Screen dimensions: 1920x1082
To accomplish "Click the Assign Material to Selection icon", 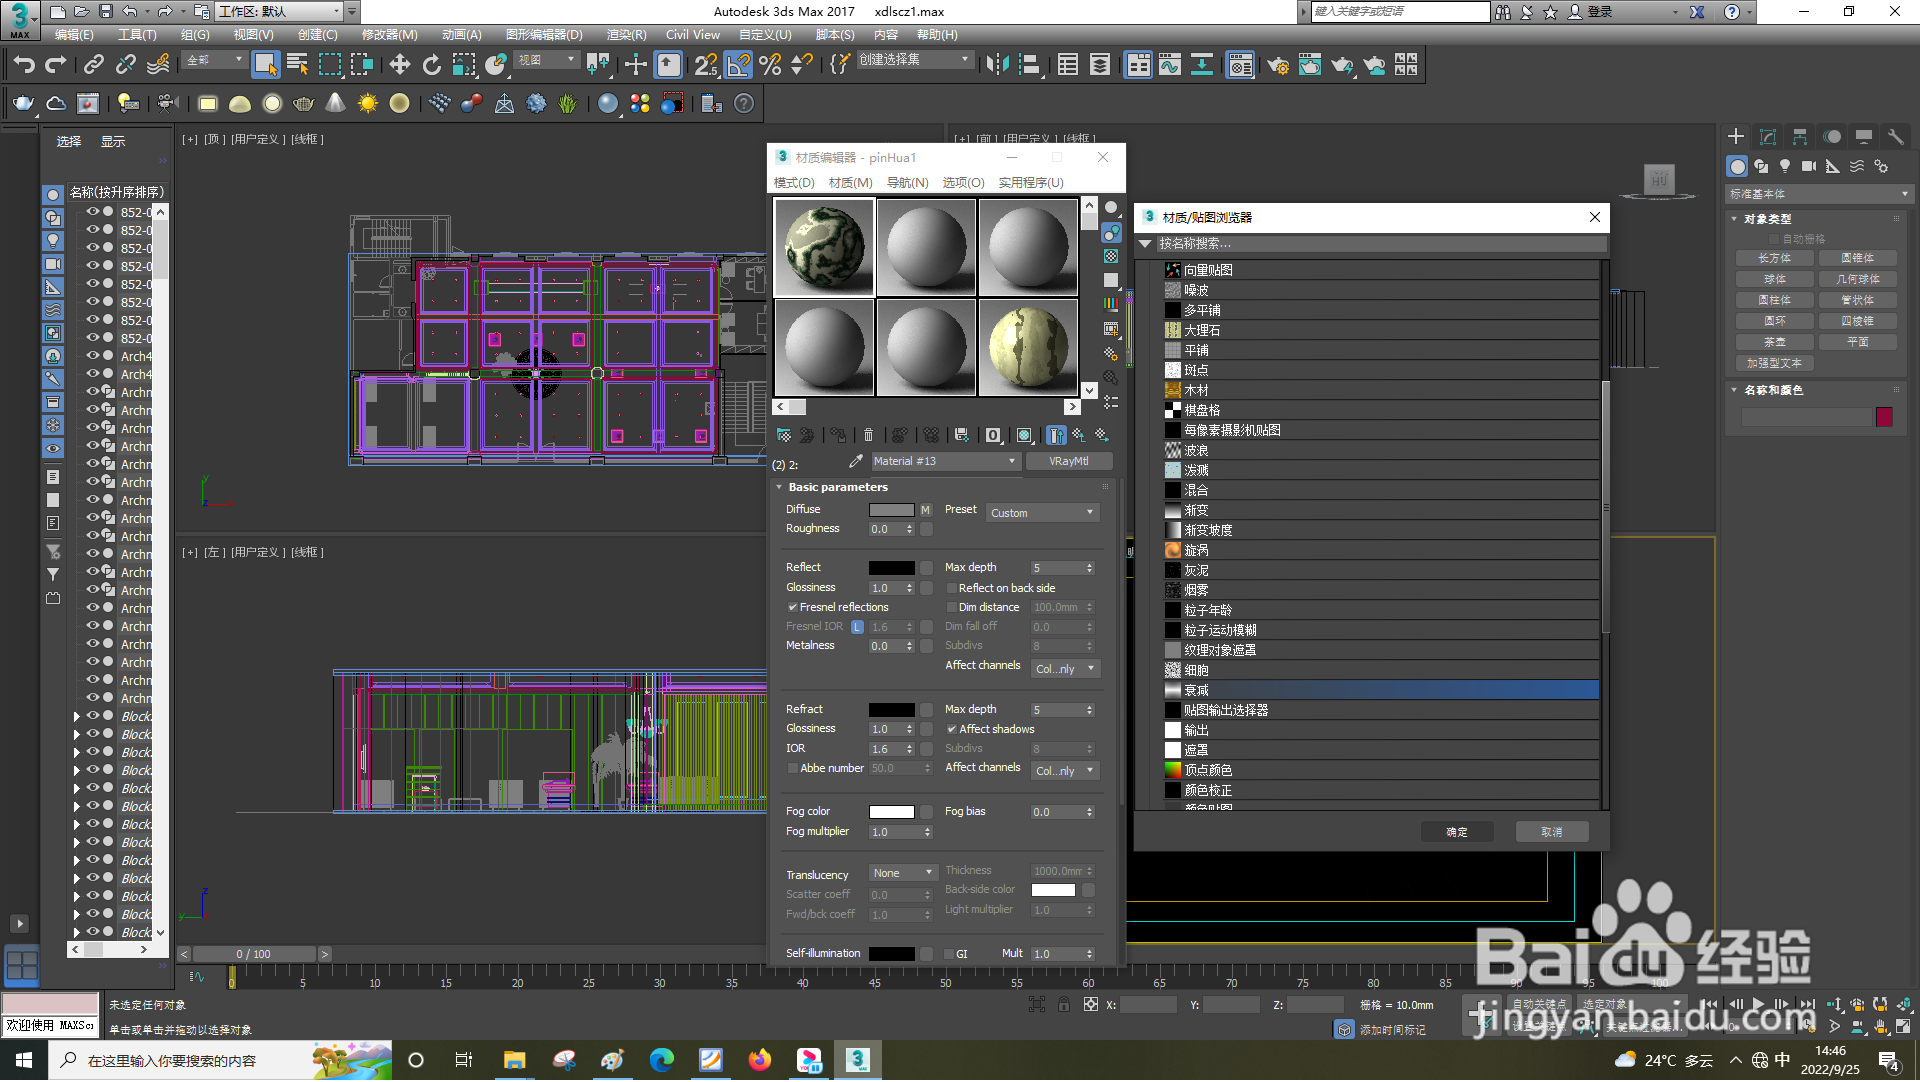I will 807,435.
